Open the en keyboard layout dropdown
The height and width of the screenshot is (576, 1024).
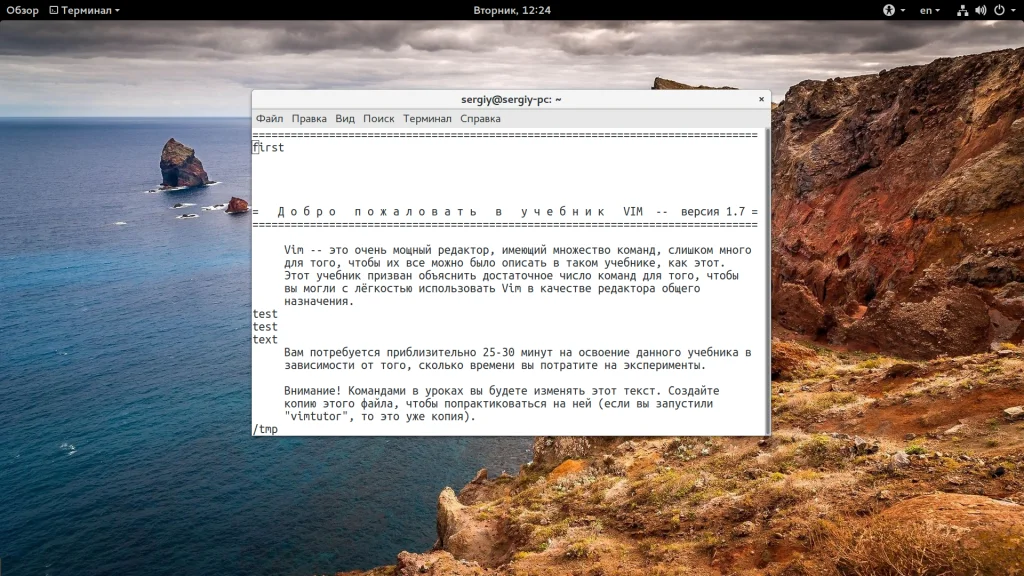[930, 10]
